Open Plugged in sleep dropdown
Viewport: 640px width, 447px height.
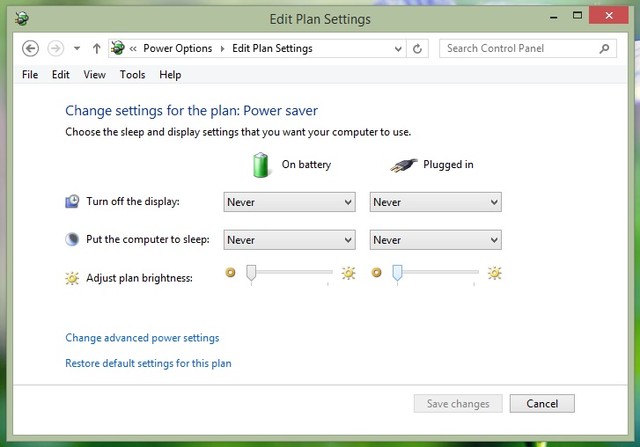coord(436,240)
